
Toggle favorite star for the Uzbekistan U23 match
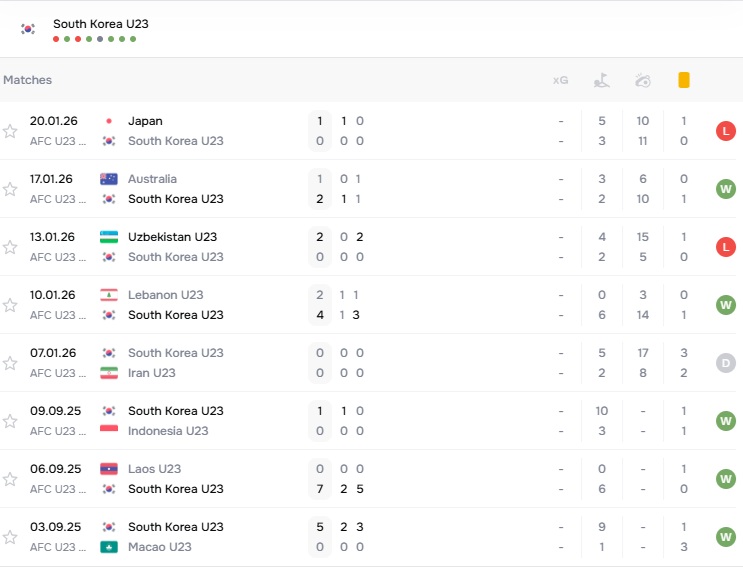coord(10,247)
